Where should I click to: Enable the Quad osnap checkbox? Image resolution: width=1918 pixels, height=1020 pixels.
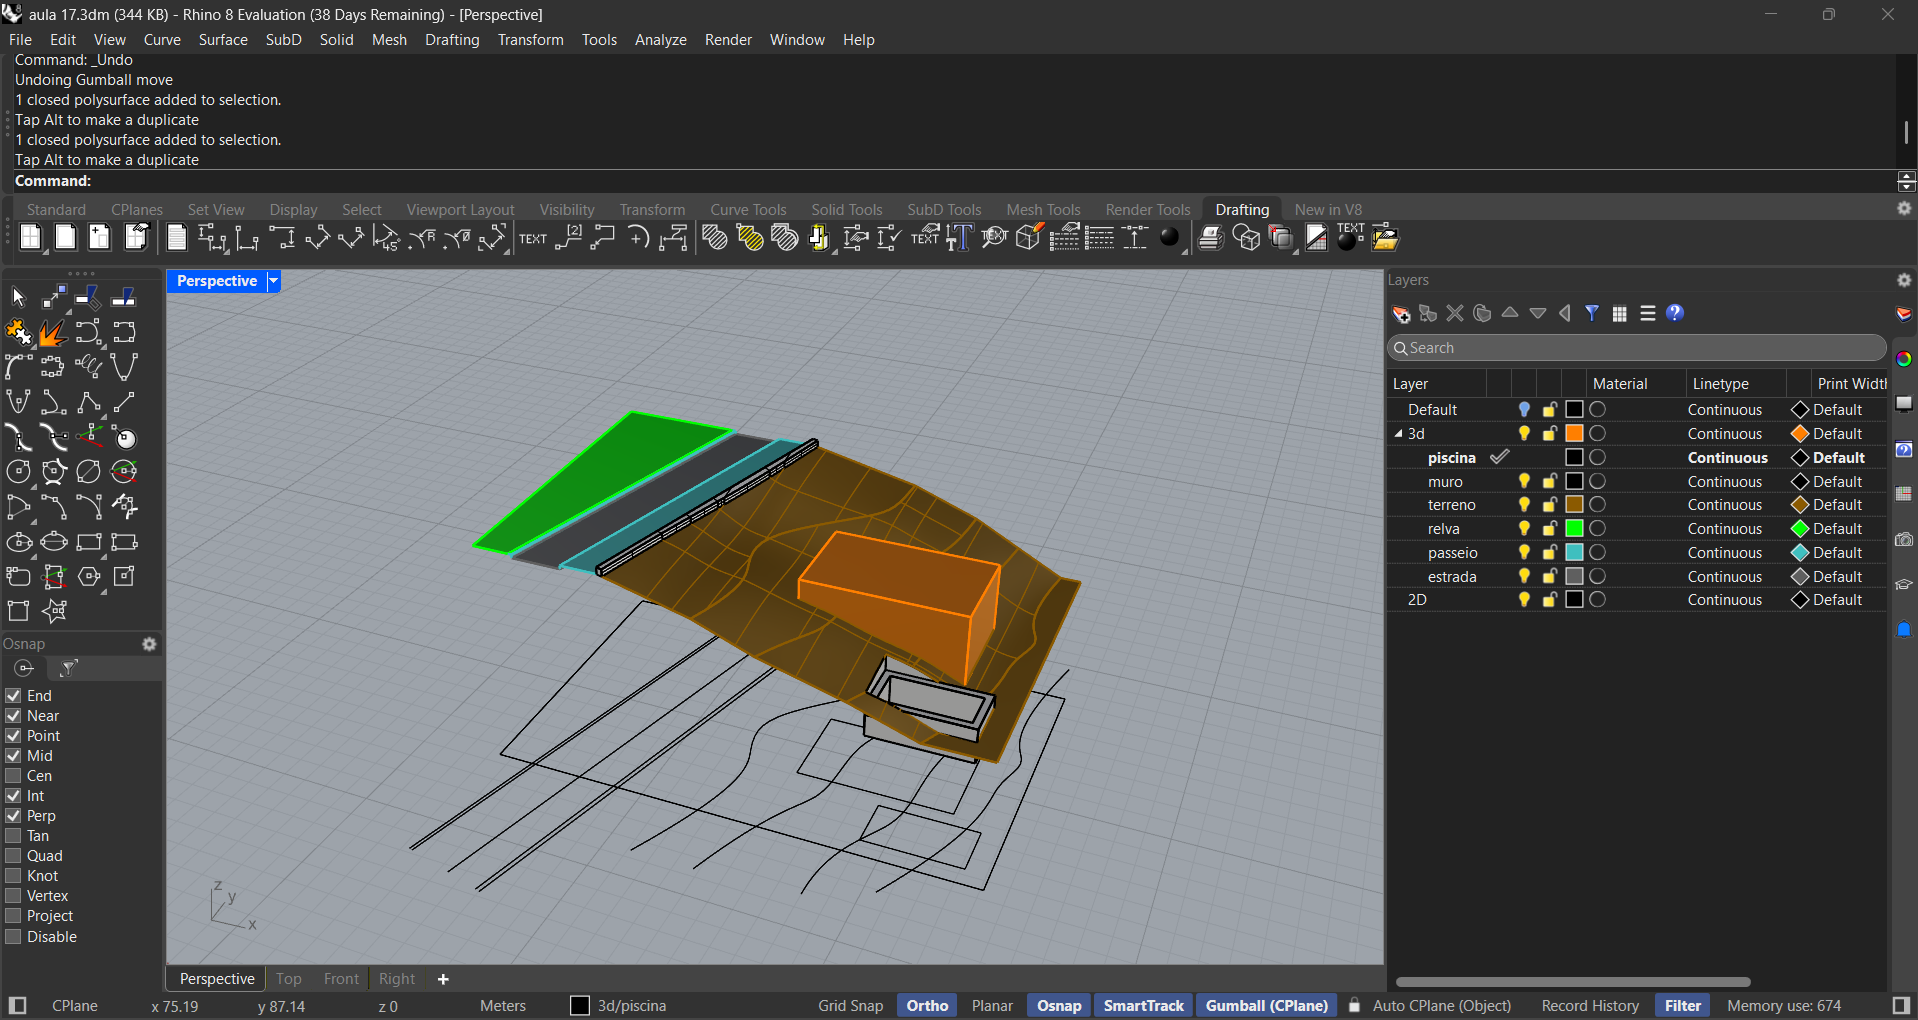pos(13,855)
